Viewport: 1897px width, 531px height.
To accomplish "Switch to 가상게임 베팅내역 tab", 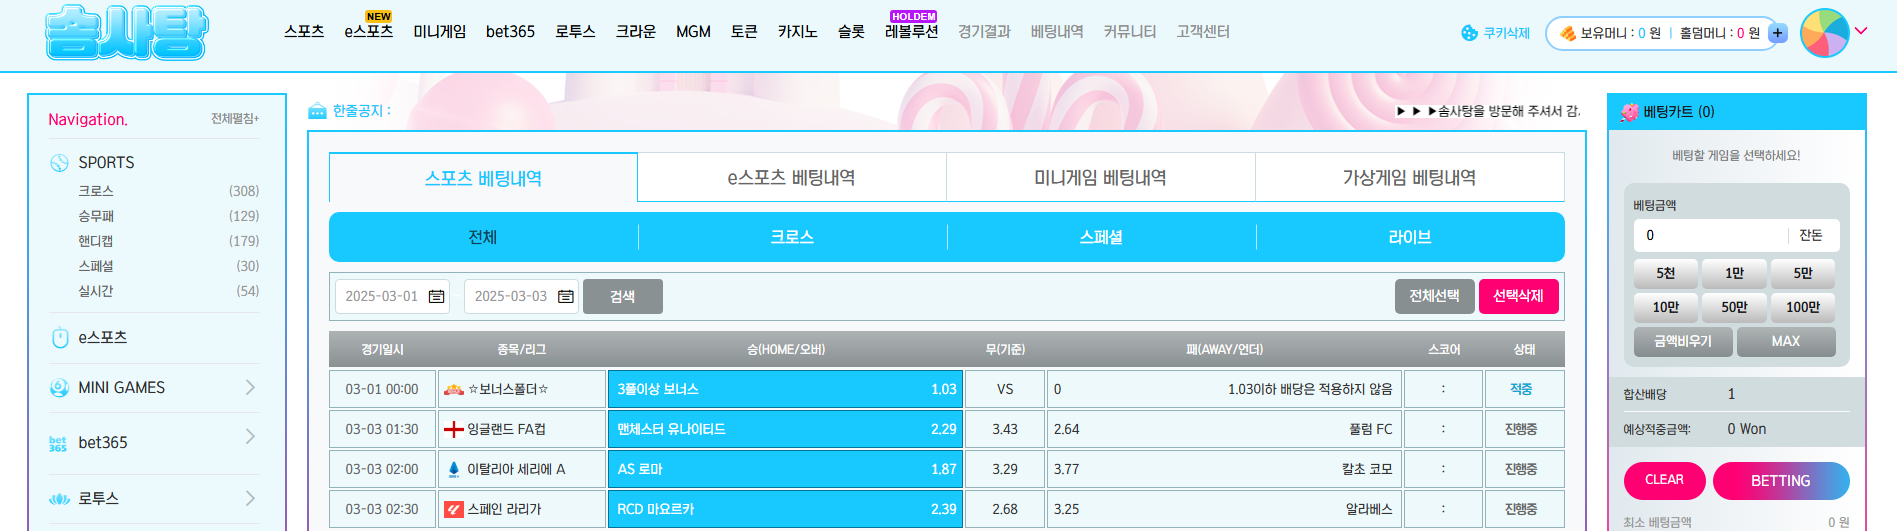I will [x=1409, y=178].
